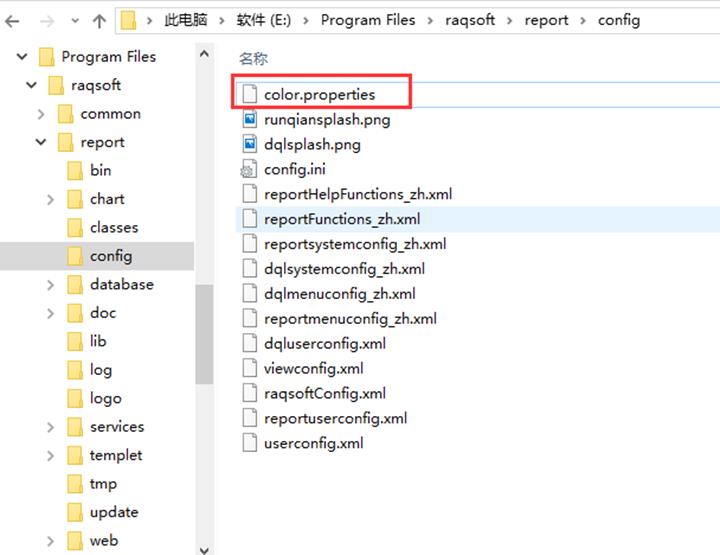The height and width of the screenshot is (555, 720).
Task: Click the report folder icon in tree
Action: click(65, 142)
